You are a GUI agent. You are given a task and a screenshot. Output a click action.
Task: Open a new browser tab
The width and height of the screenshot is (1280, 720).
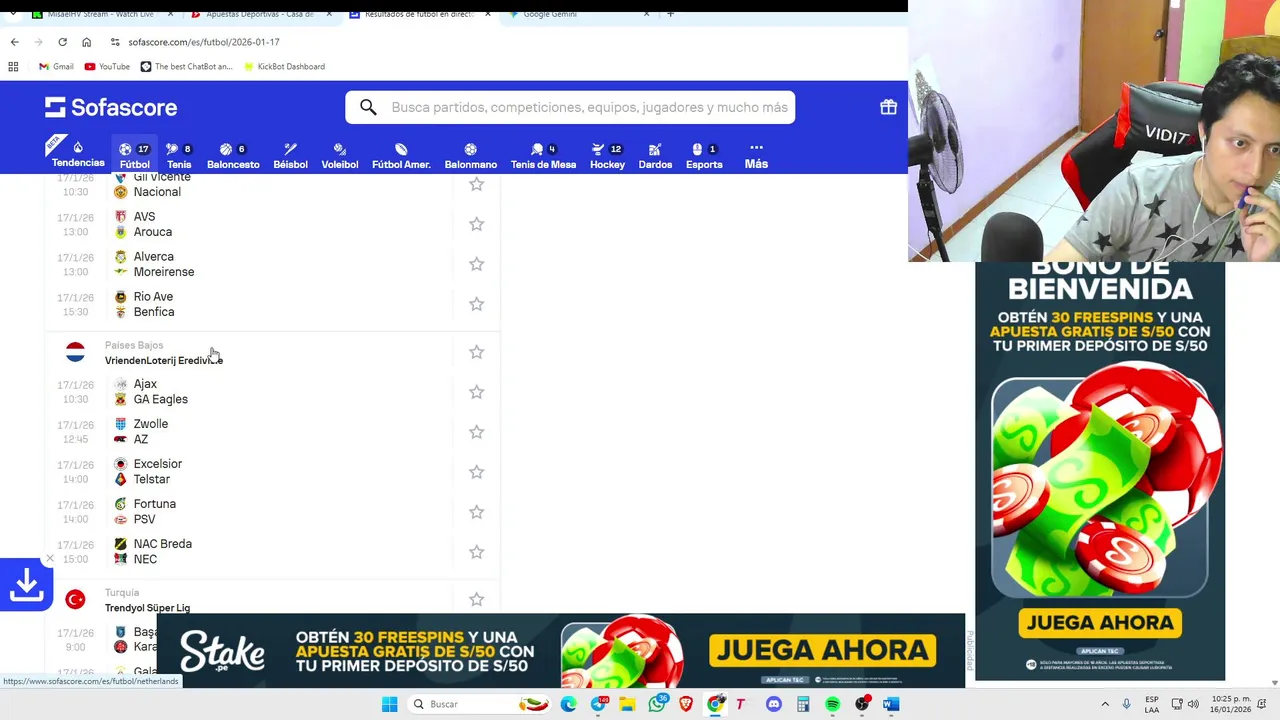(670, 14)
